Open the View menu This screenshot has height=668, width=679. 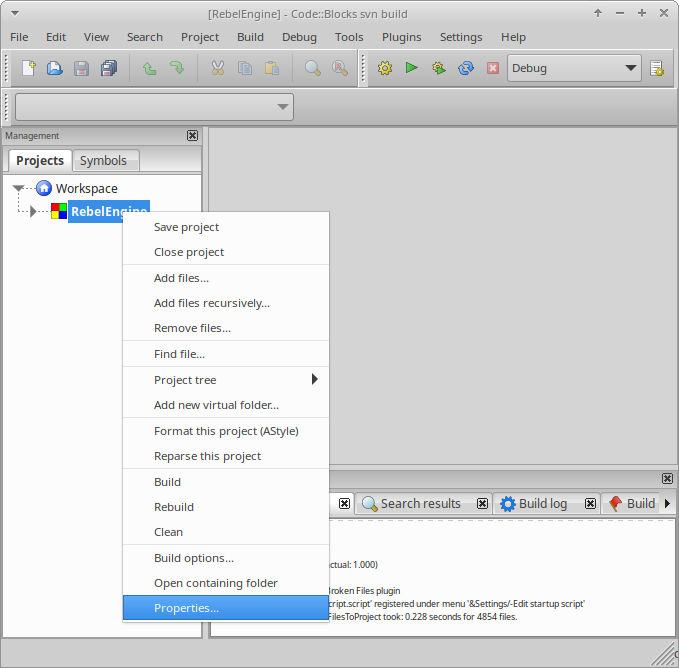click(x=96, y=37)
